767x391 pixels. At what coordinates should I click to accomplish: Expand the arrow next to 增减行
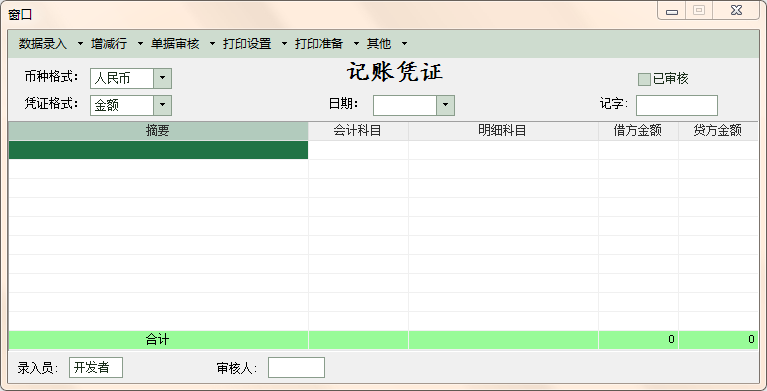click(140, 44)
